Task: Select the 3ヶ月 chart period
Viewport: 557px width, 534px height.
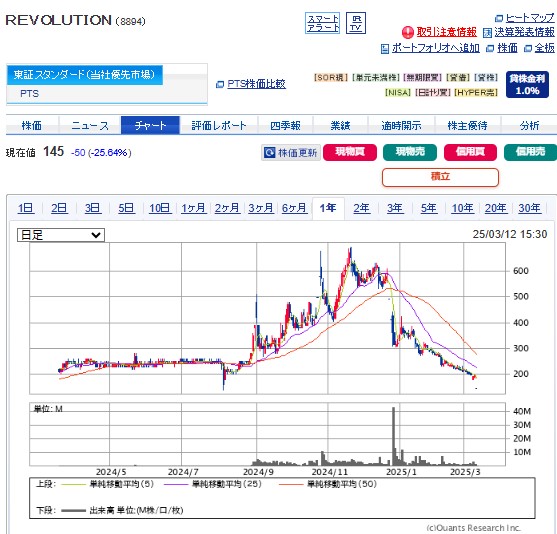Action: click(x=261, y=208)
